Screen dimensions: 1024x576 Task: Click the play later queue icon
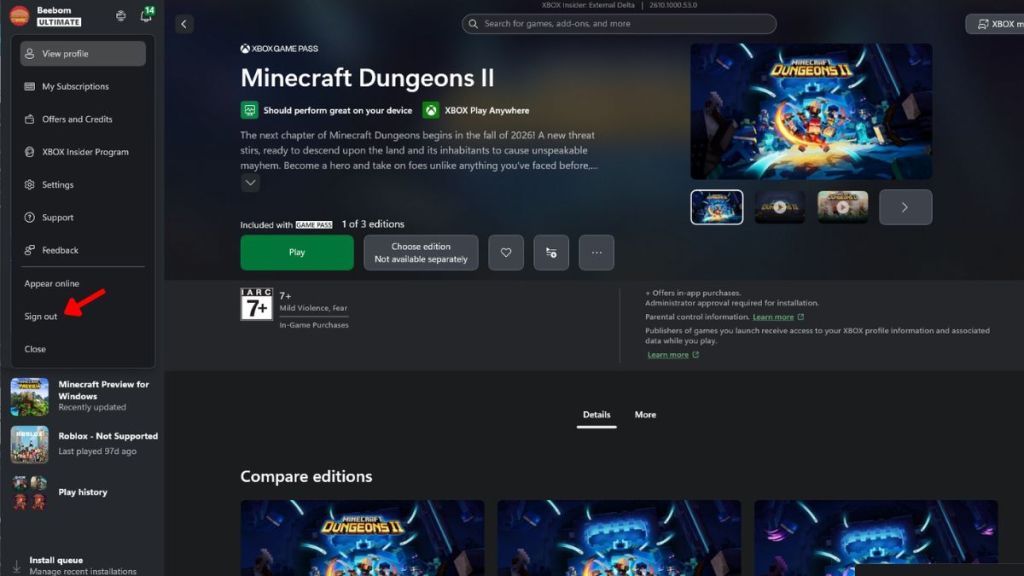[551, 252]
